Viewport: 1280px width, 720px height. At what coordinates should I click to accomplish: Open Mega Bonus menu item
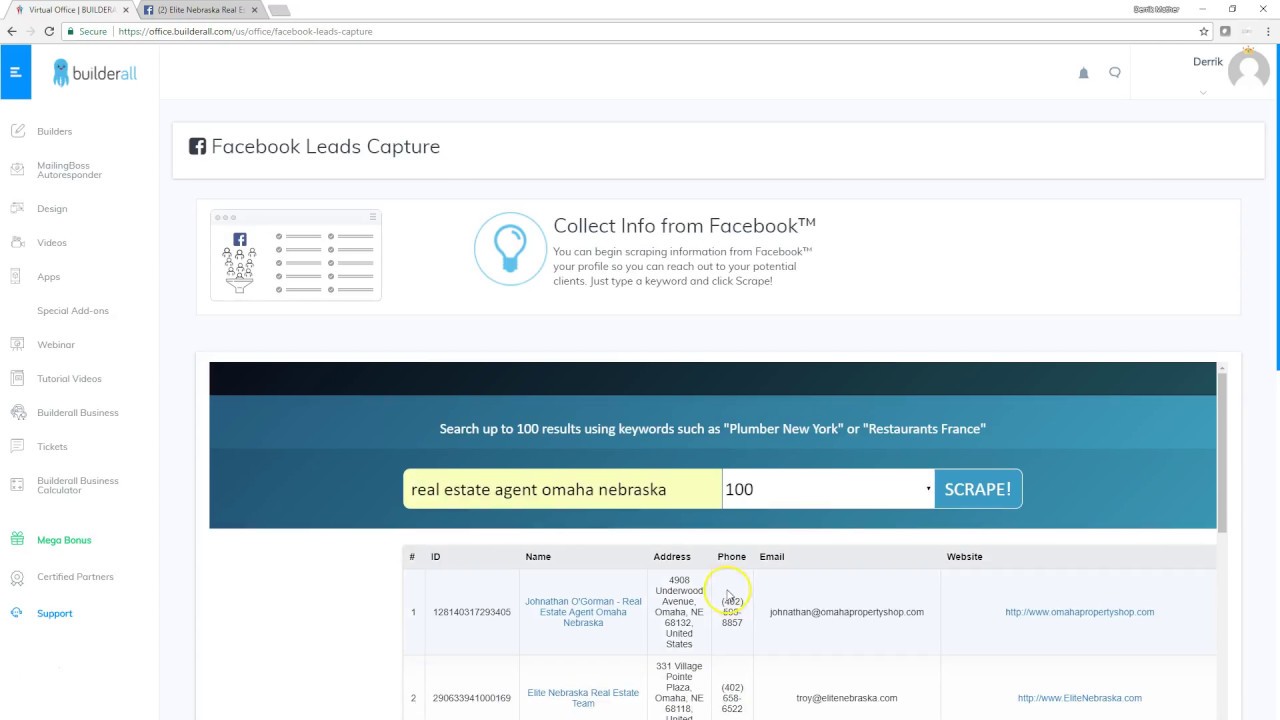click(x=64, y=540)
